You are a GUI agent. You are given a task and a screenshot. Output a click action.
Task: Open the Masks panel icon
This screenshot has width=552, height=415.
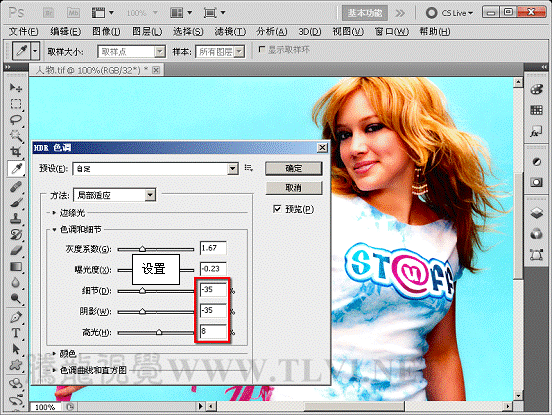[536, 182]
